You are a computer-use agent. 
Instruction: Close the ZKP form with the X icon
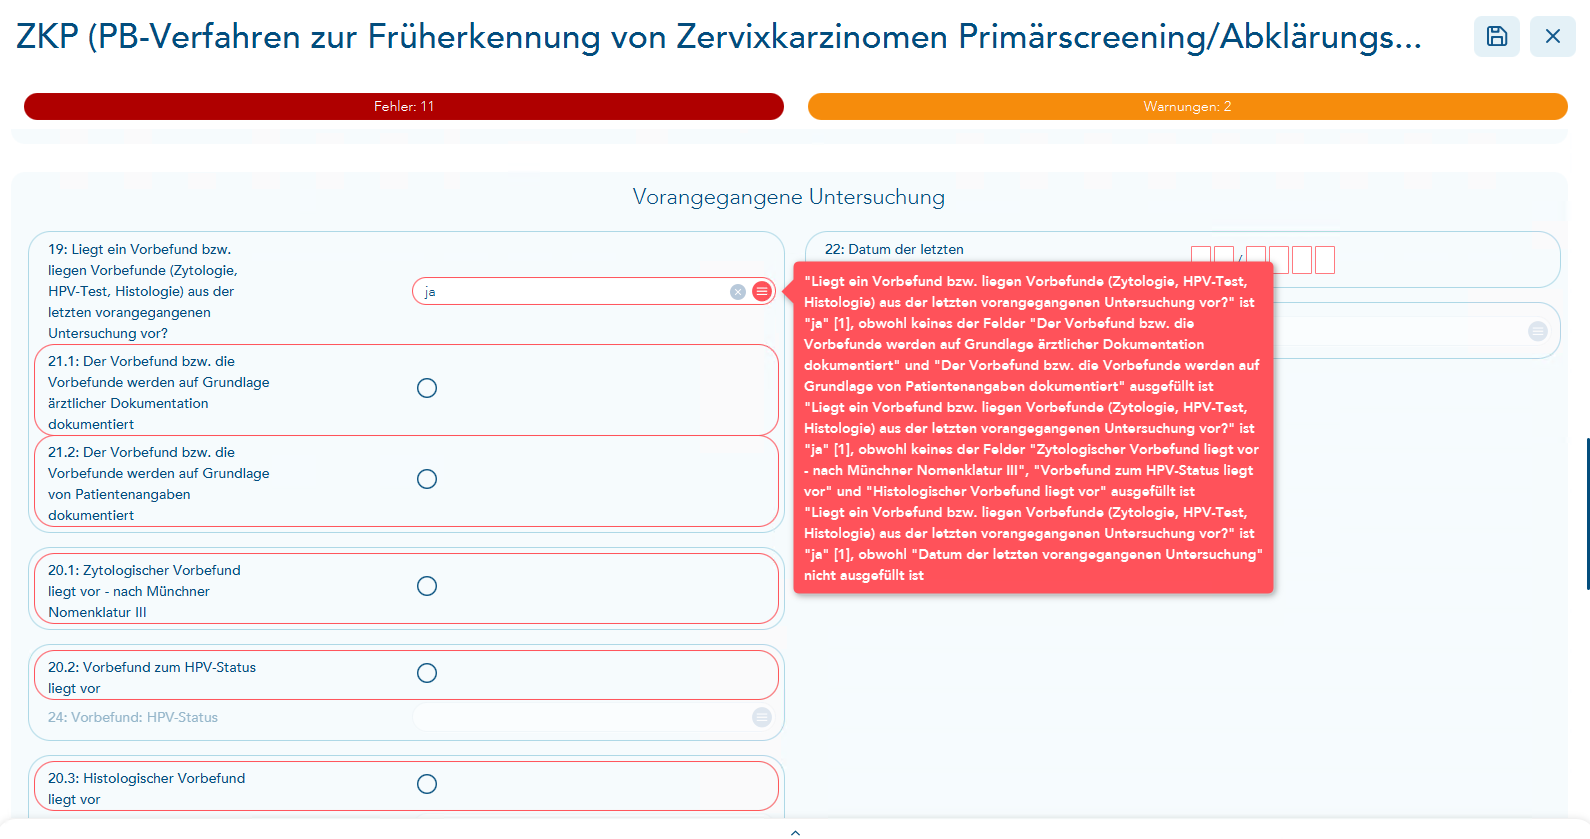[1552, 36]
